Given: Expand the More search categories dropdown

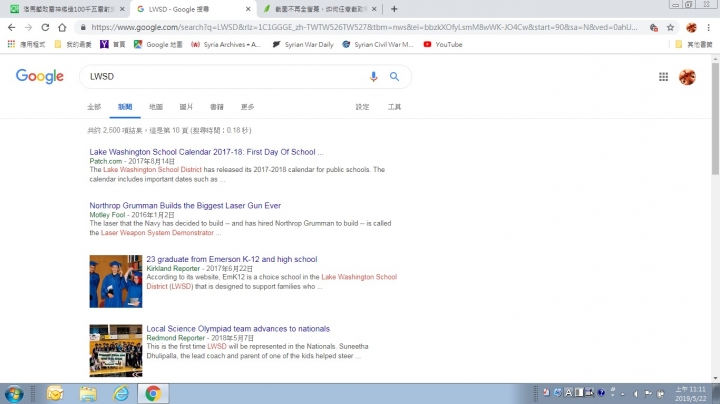Looking at the screenshot, I should click(x=247, y=107).
